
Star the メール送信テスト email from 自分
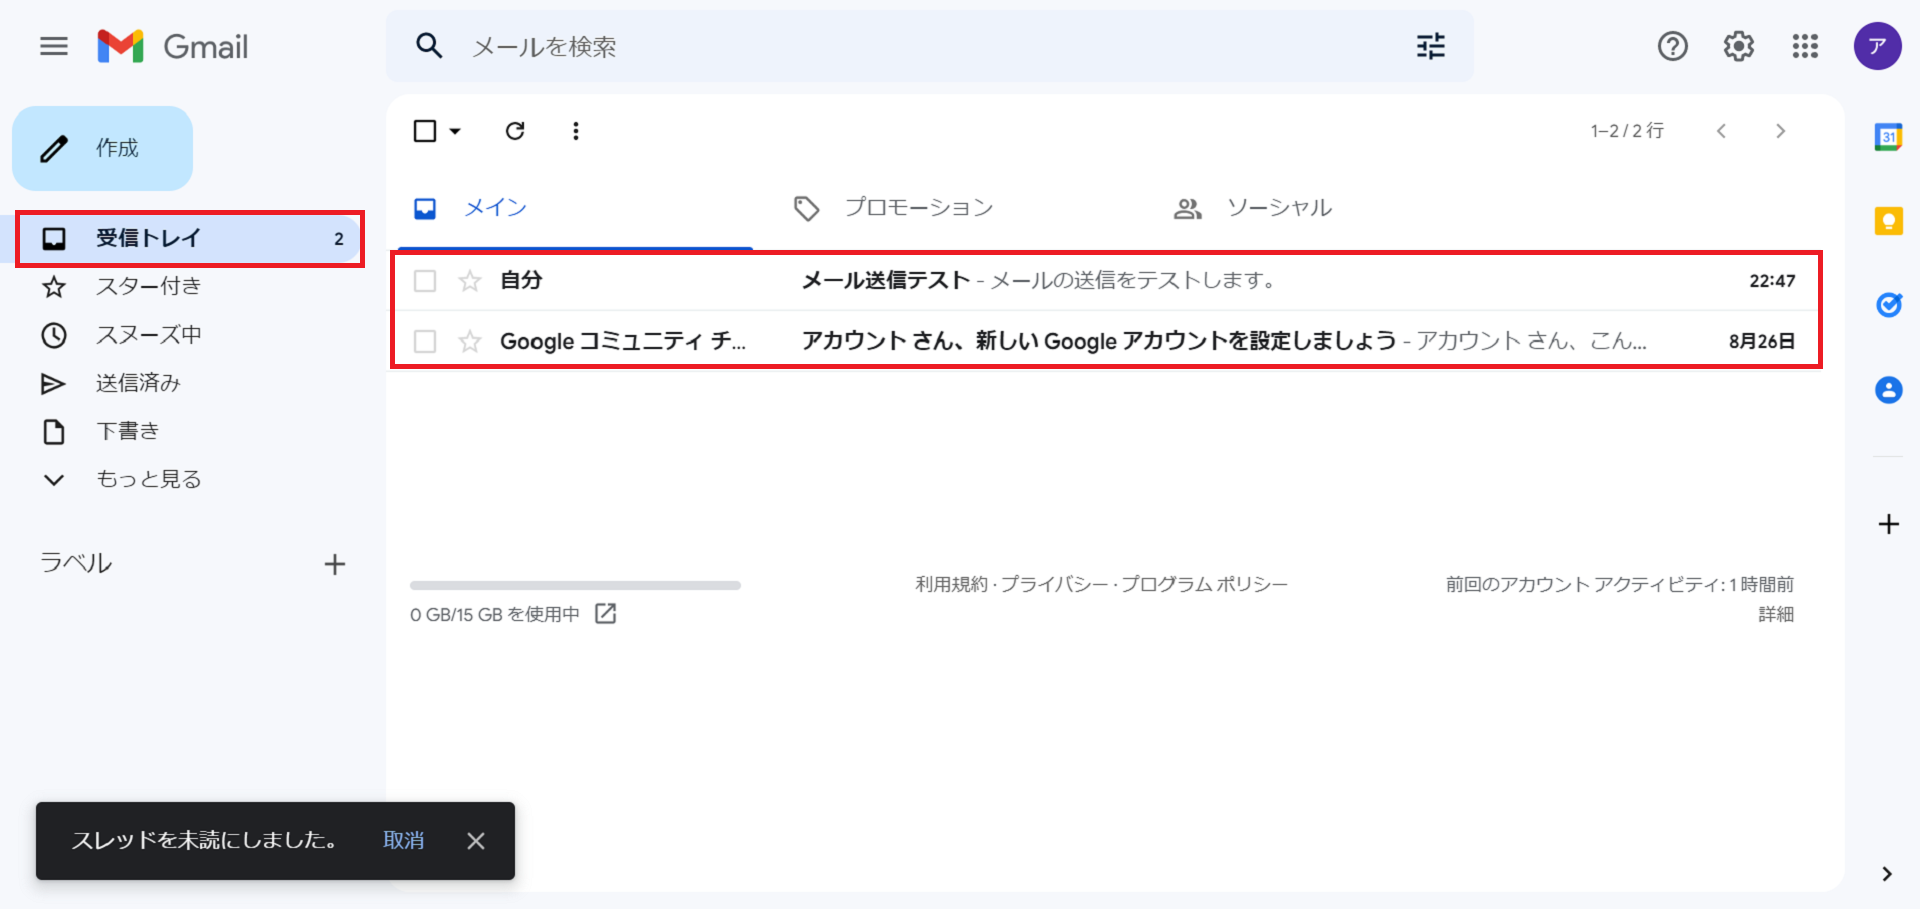click(x=469, y=281)
